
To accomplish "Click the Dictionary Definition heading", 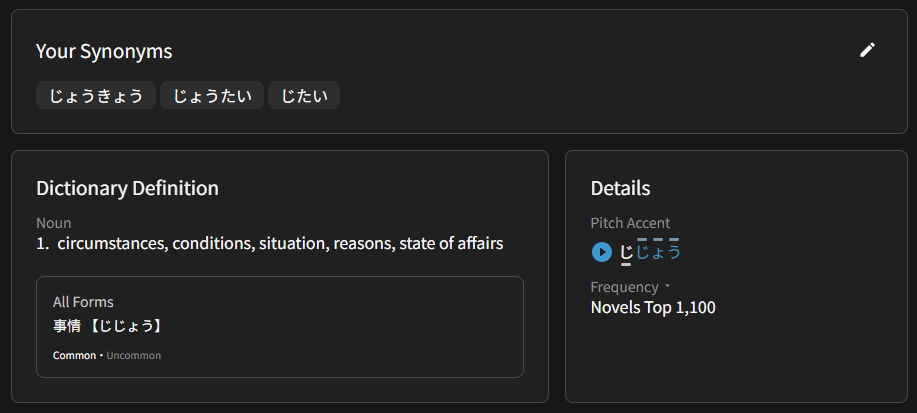I will (x=127, y=188).
